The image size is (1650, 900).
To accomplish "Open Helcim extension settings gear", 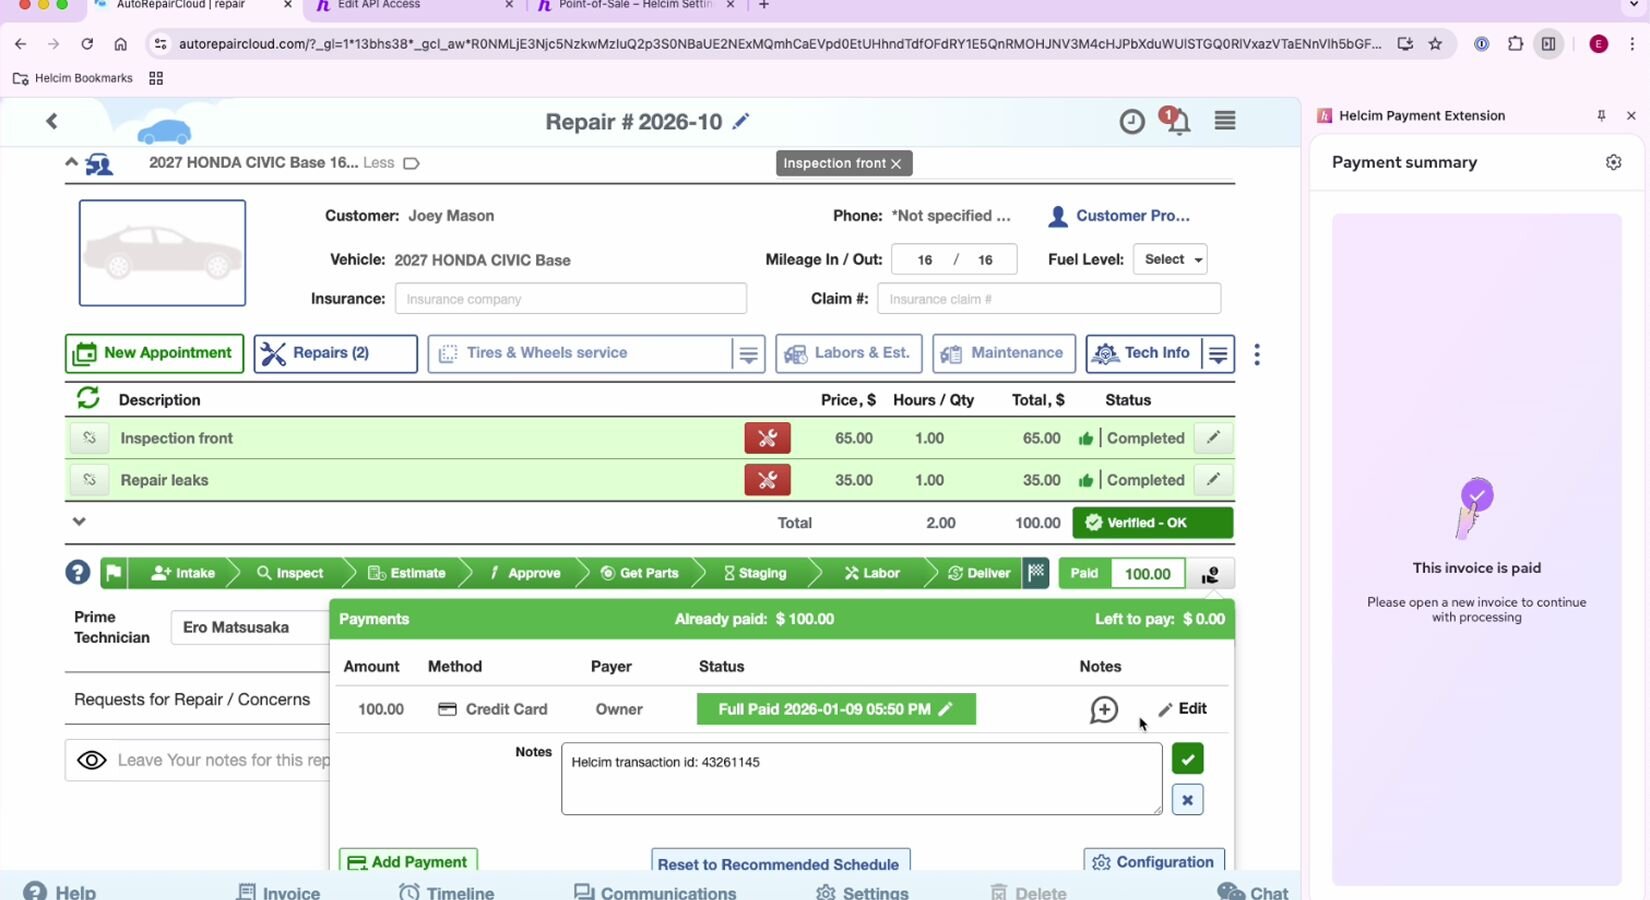I will 1613,162.
